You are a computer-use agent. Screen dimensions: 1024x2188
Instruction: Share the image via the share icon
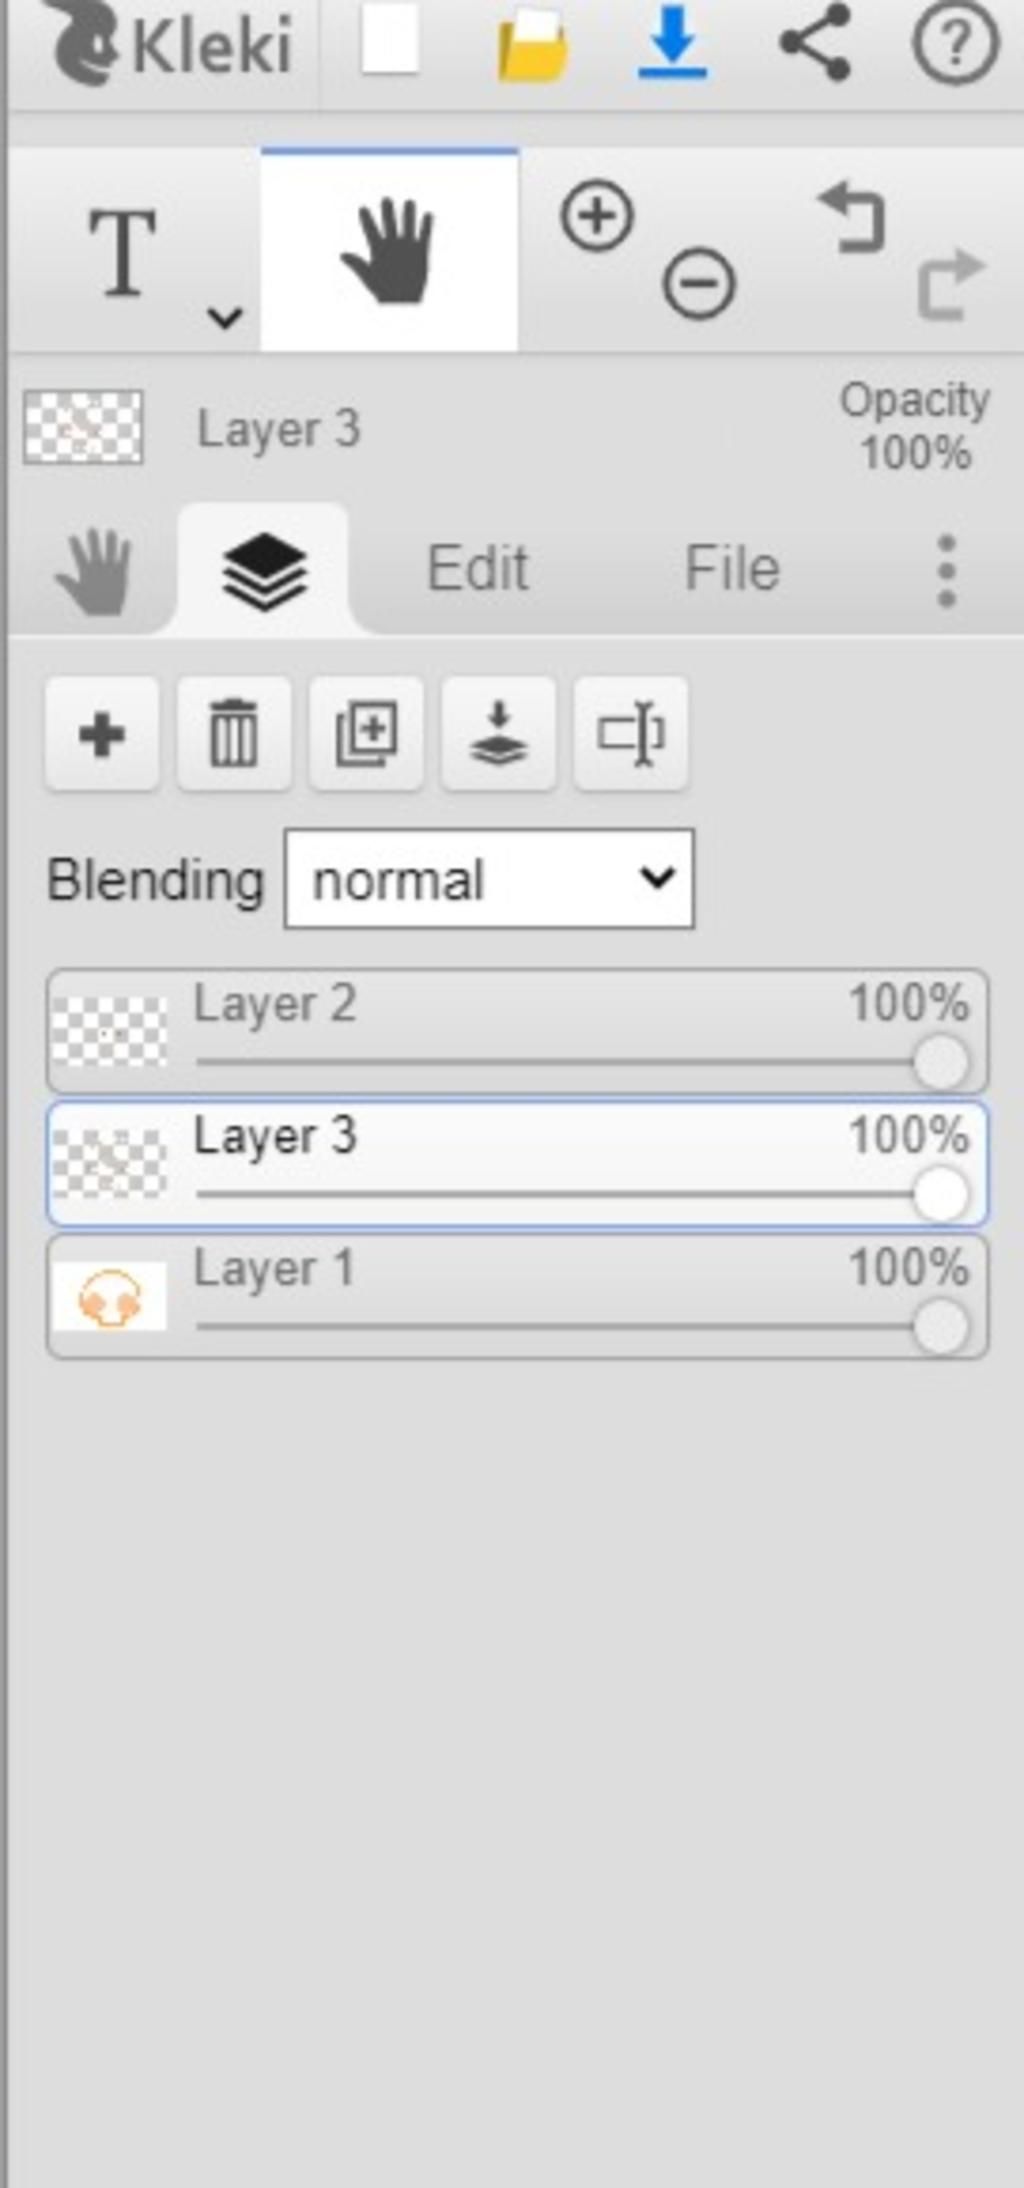[x=815, y=42]
